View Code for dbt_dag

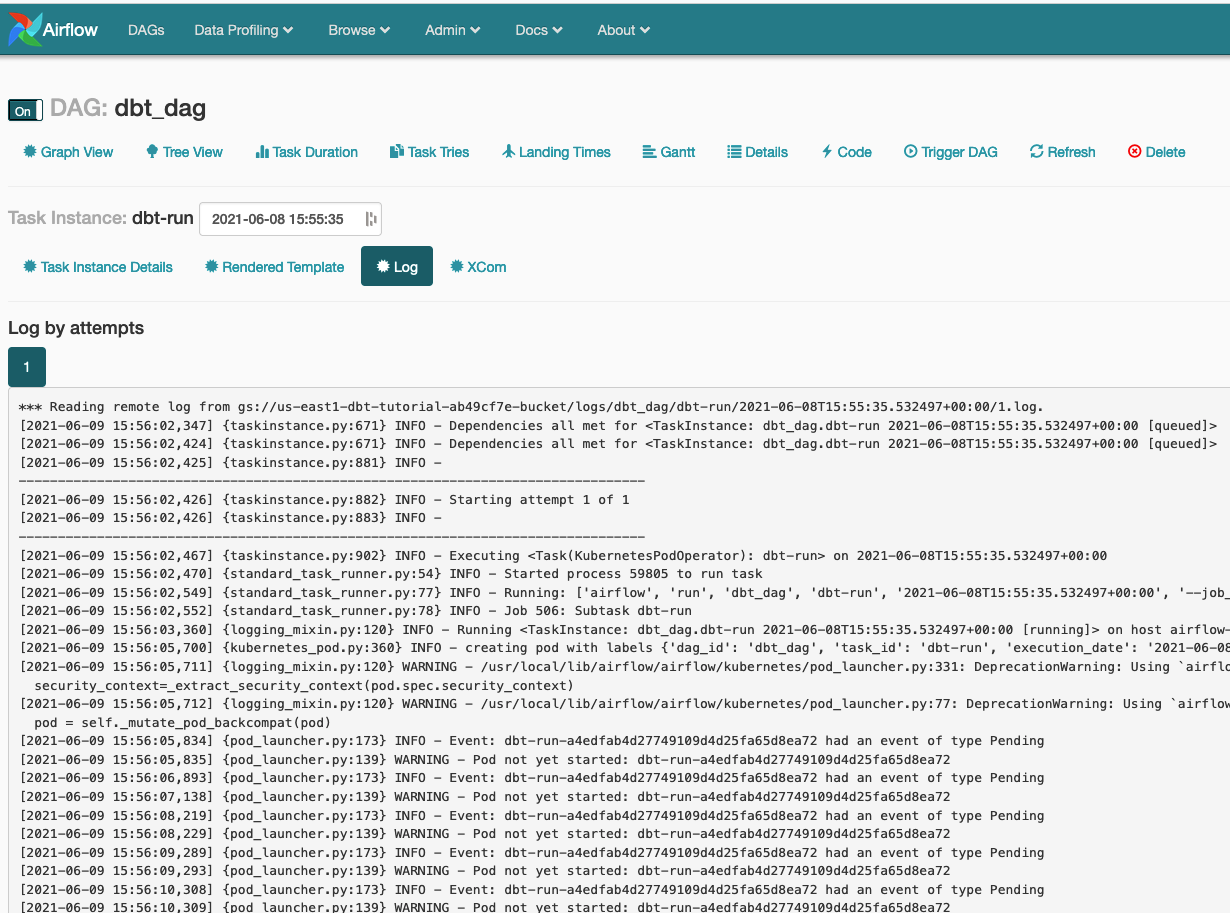point(846,152)
